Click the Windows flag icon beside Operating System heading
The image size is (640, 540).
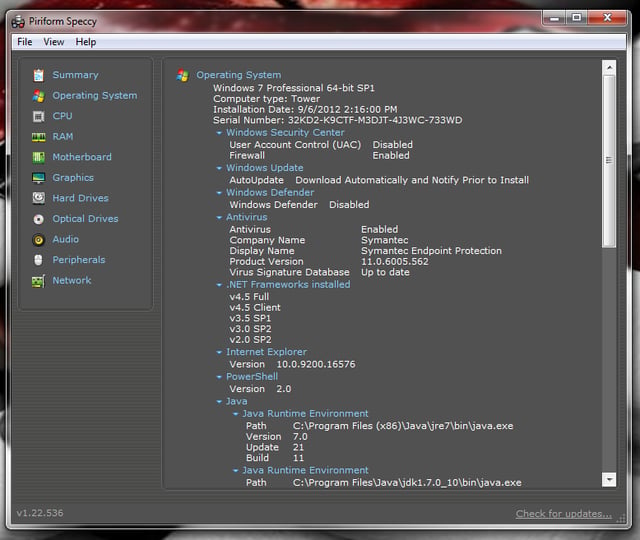[182, 75]
